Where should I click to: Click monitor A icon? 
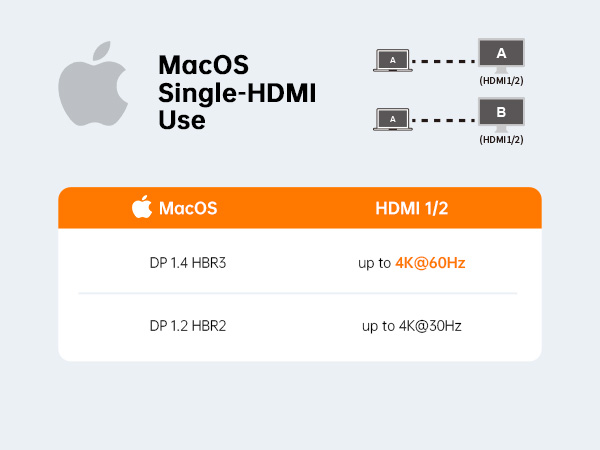coord(501,54)
